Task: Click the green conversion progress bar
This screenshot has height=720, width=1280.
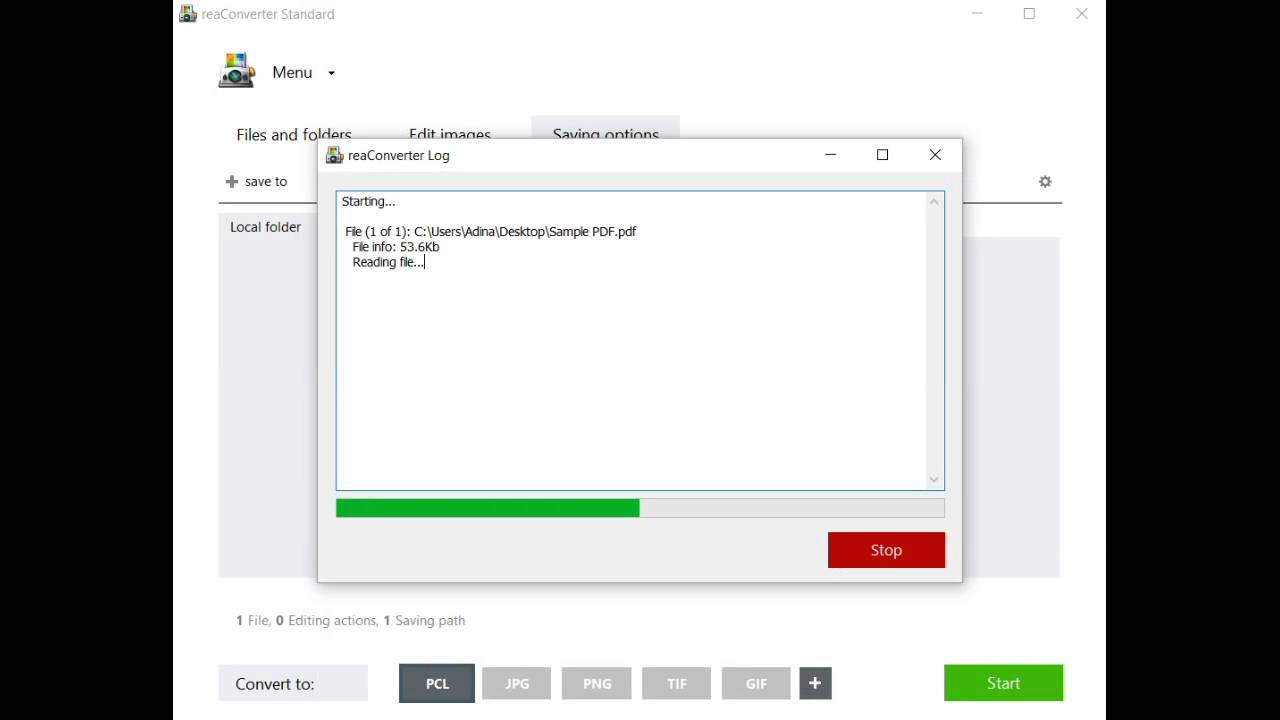Action: coord(640,508)
